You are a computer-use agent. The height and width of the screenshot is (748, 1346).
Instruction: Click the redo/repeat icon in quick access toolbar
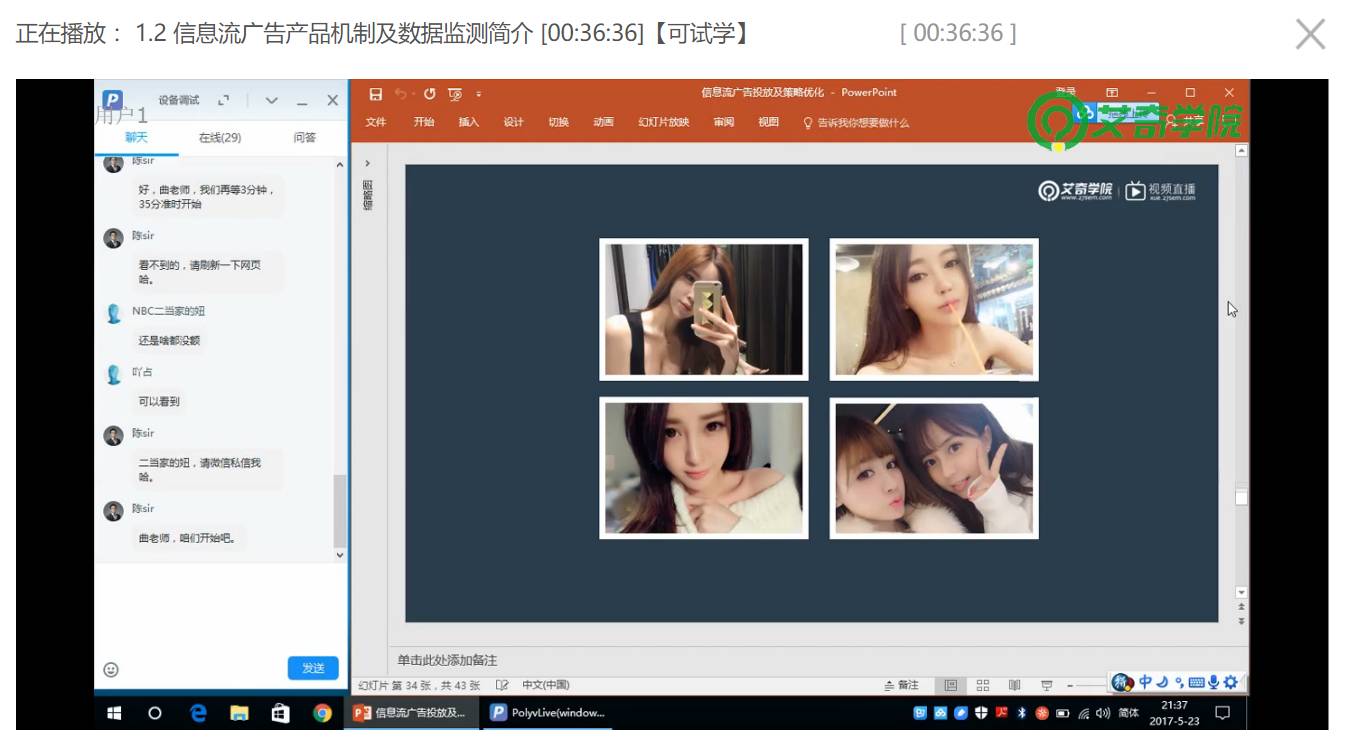(x=430, y=94)
